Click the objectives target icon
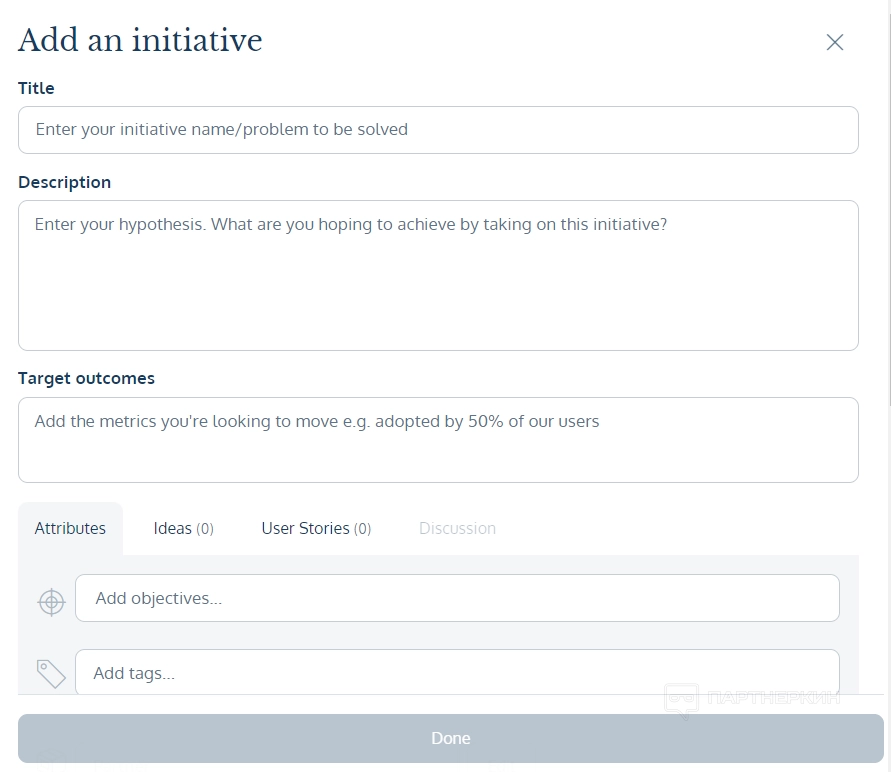Image resolution: width=891 pixels, height=772 pixels. (x=51, y=601)
